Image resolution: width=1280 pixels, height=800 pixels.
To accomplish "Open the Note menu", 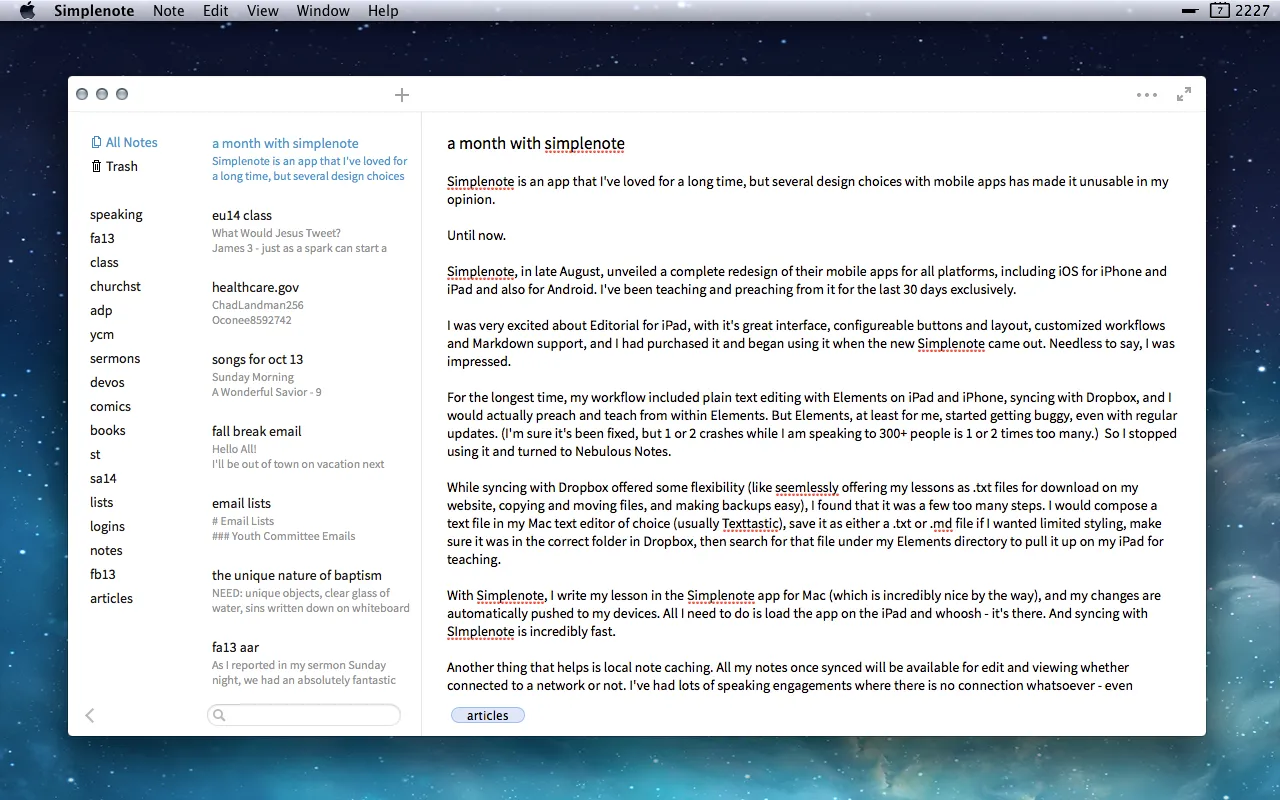I will [169, 10].
